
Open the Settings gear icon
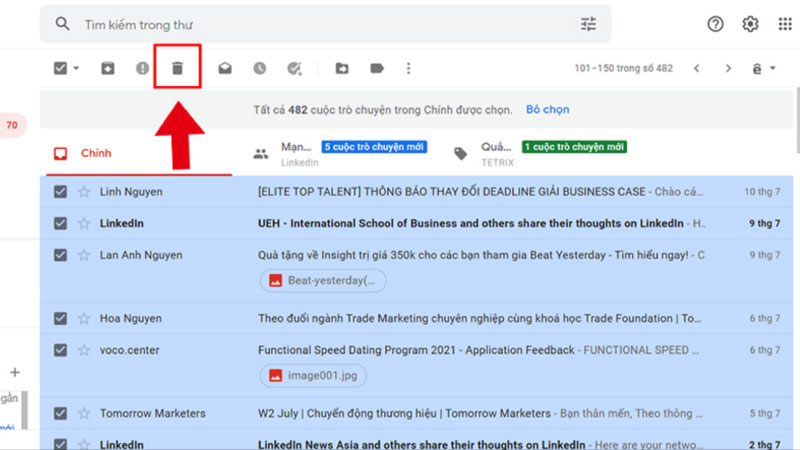pyautogui.click(x=750, y=24)
